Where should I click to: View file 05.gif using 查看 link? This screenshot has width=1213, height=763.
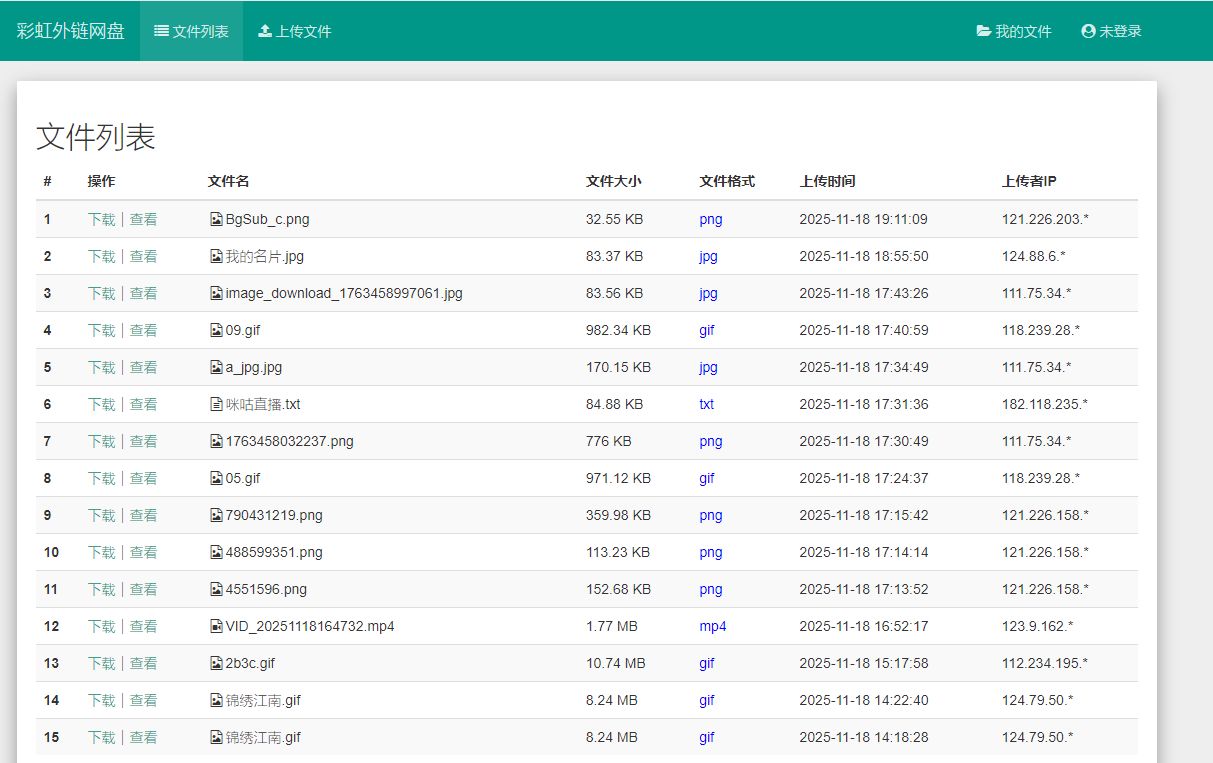click(143, 478)
